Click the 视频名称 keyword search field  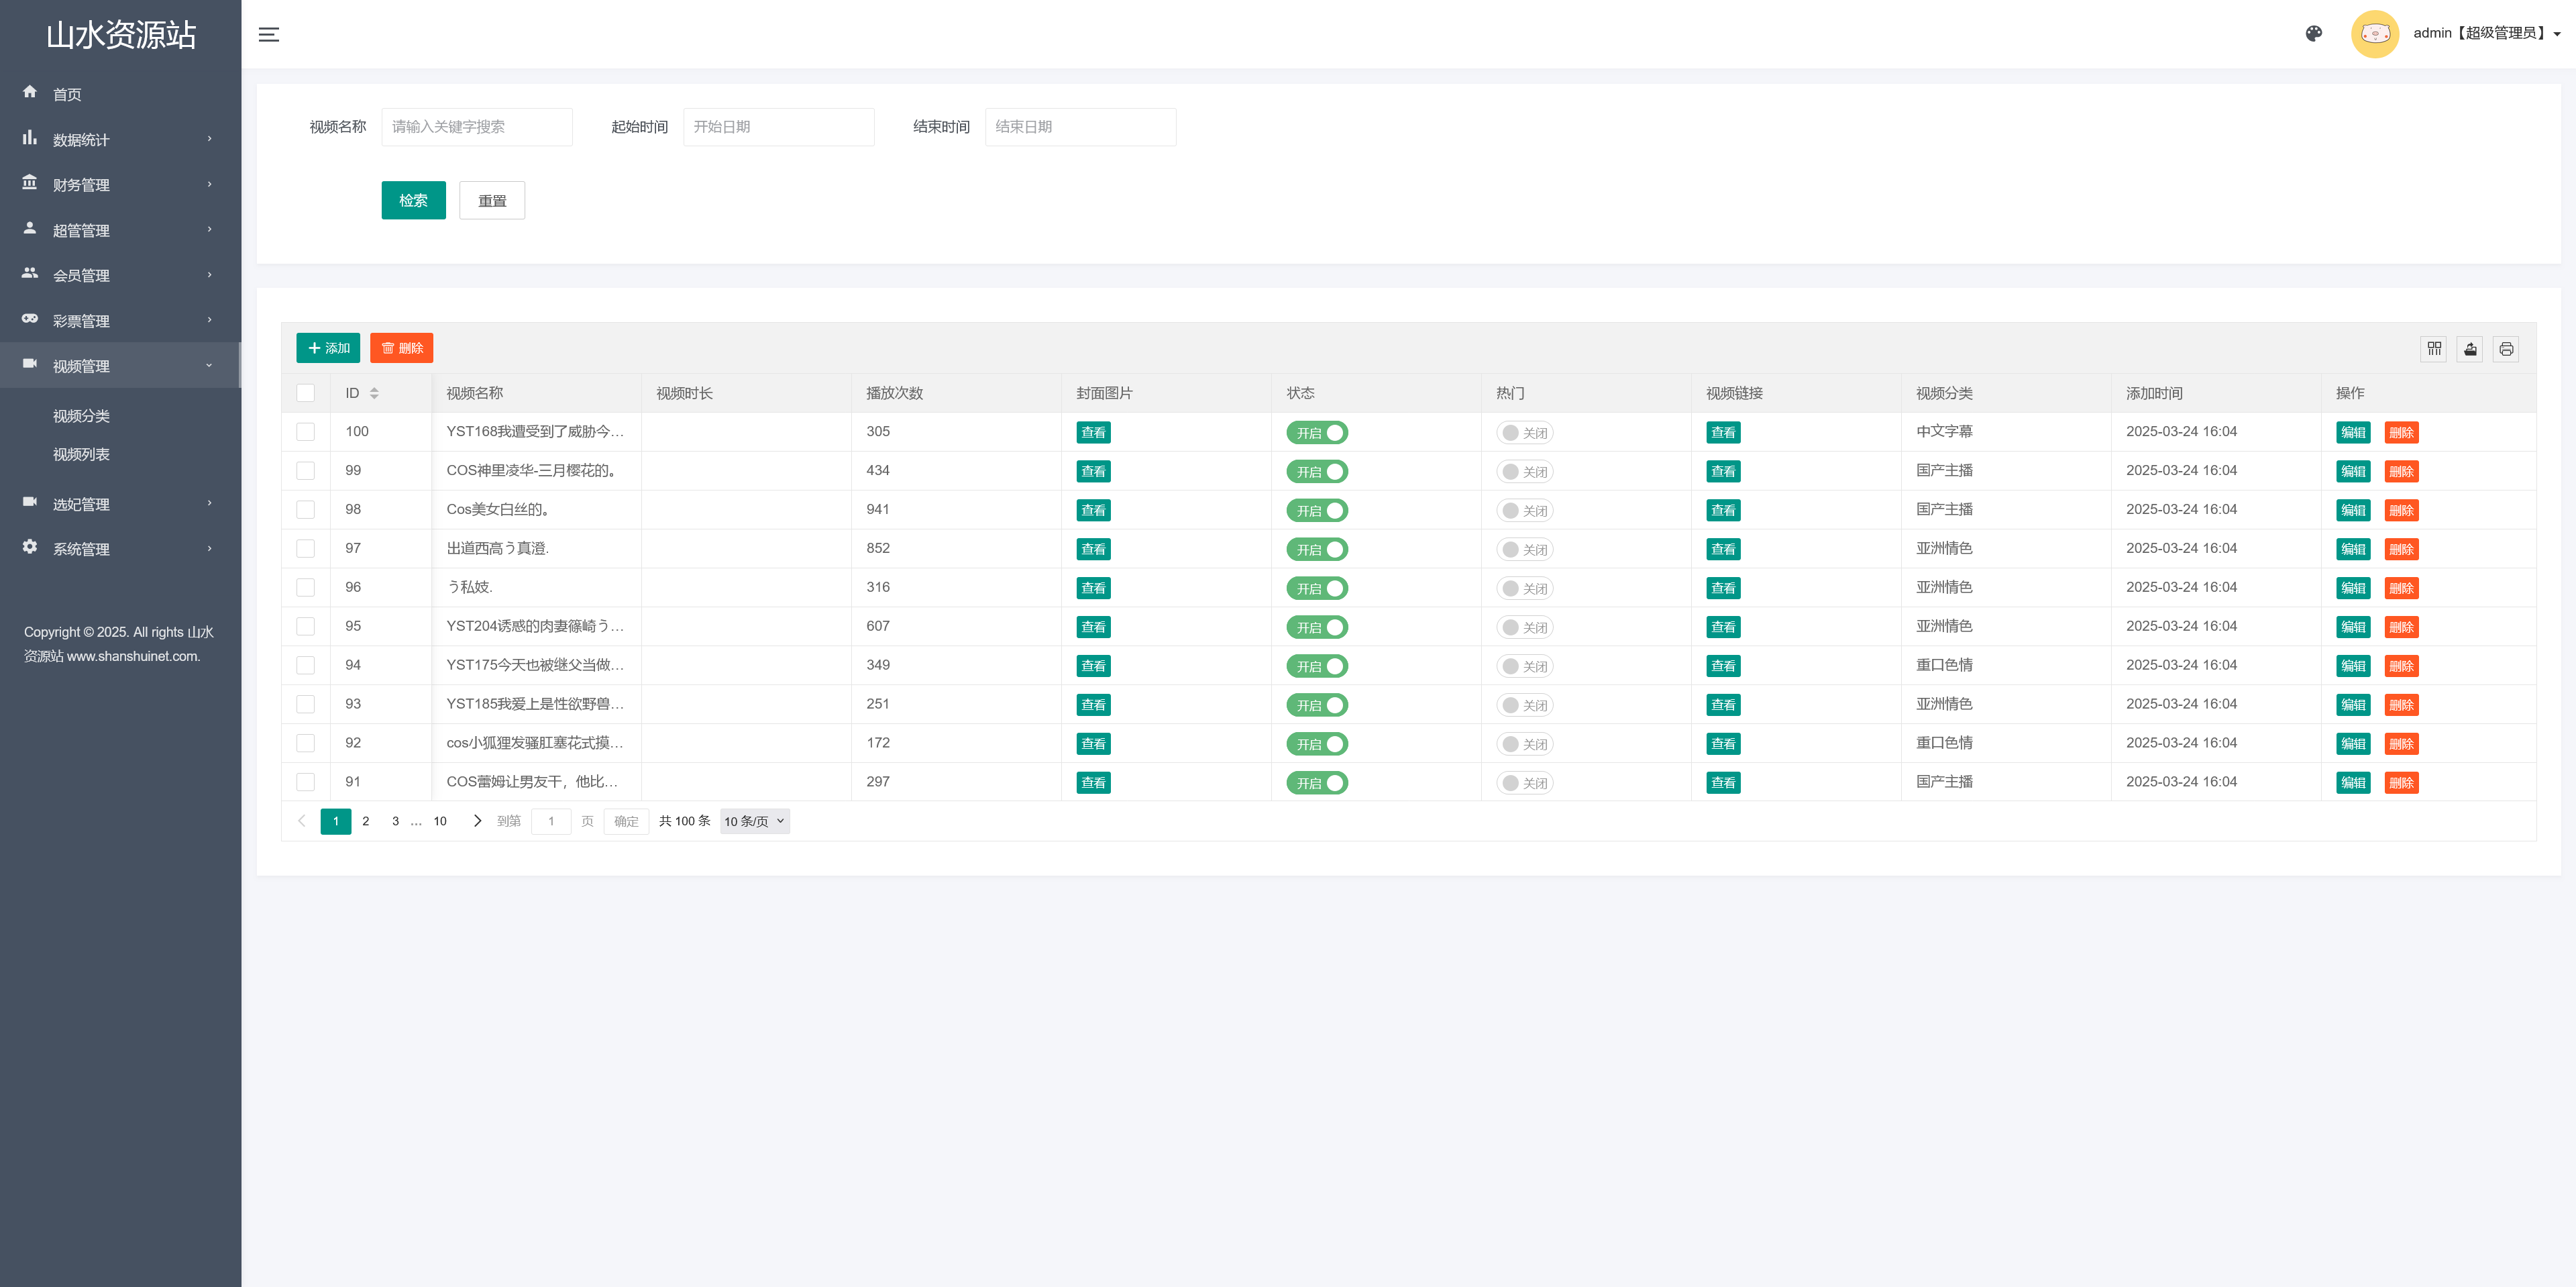click(x=477, y=127)
